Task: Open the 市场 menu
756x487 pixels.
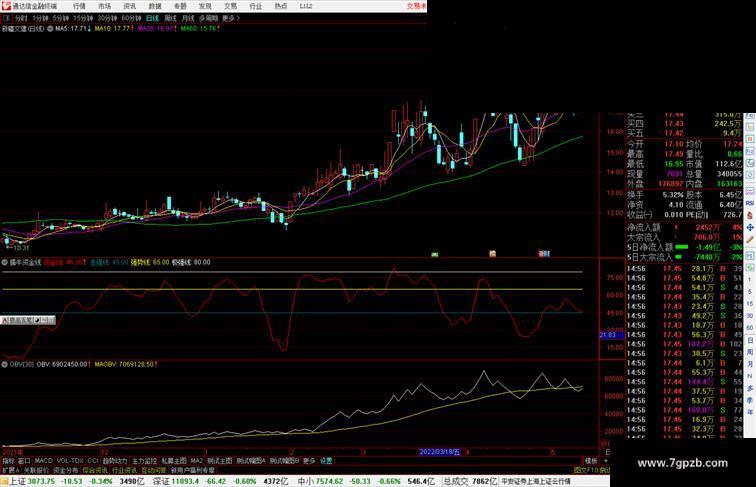Action: point(104,6)
